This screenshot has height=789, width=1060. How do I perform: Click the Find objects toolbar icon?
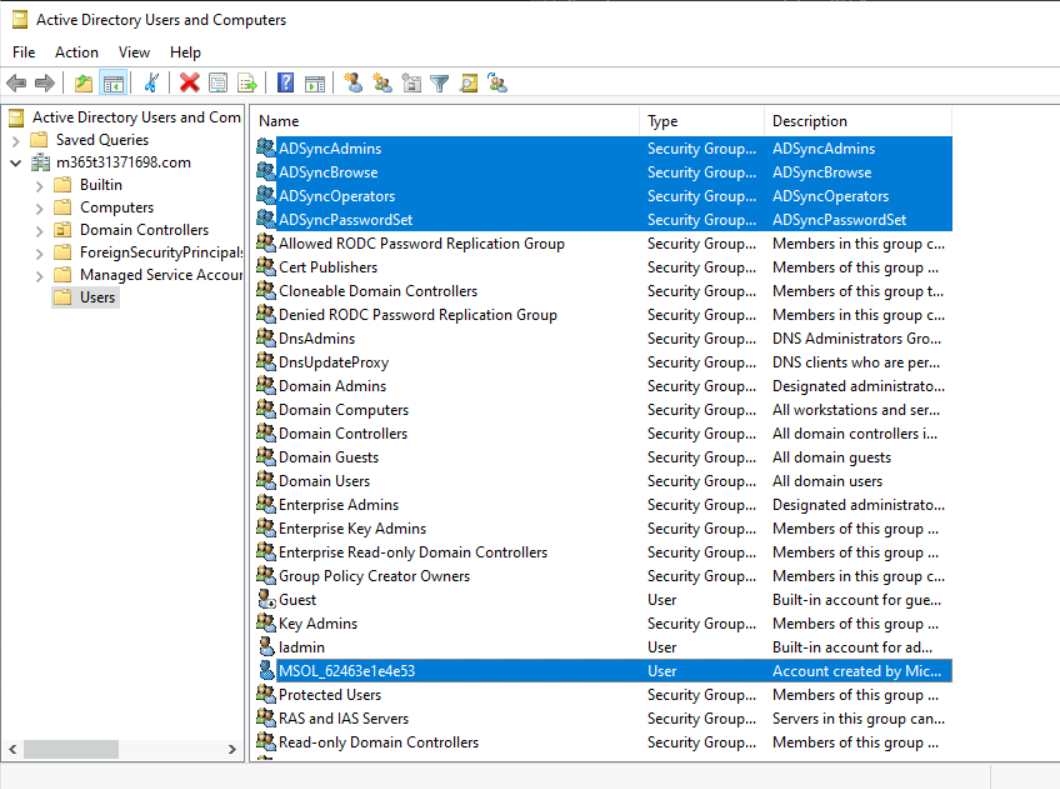pos(468,83)
